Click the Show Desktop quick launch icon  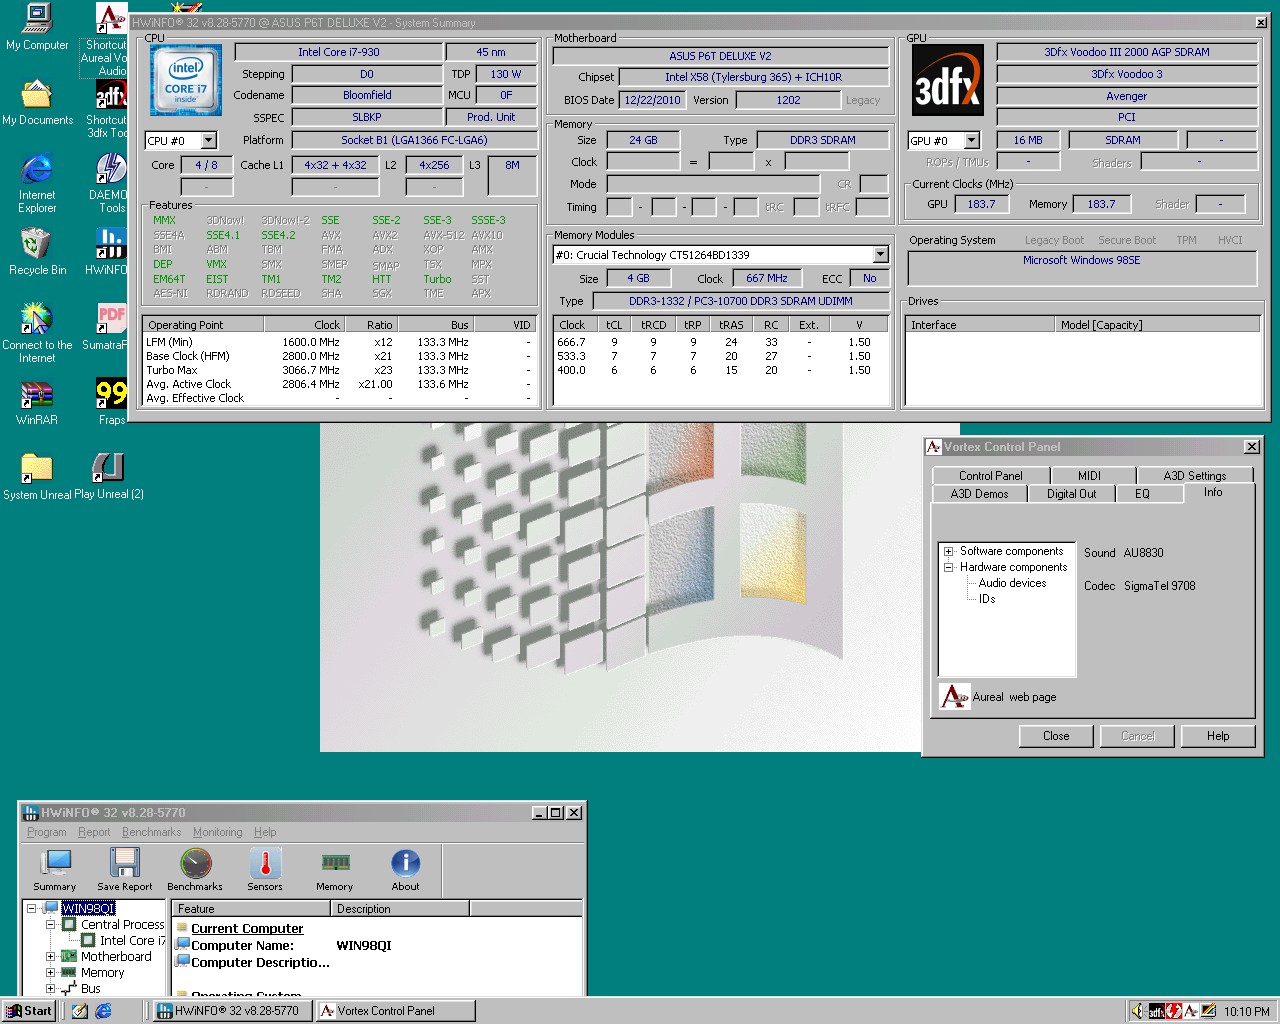(80, 1011)
